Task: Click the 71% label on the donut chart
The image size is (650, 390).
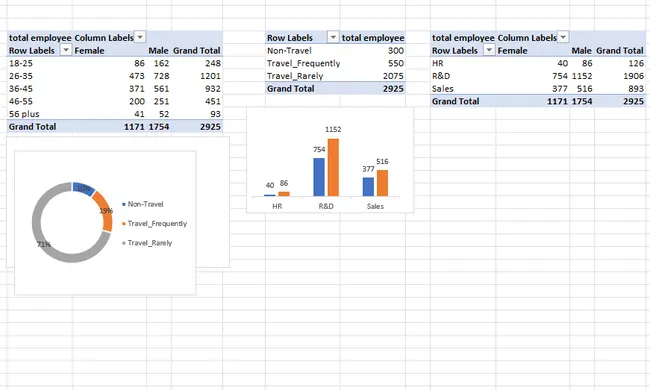Action: (44, 244)
